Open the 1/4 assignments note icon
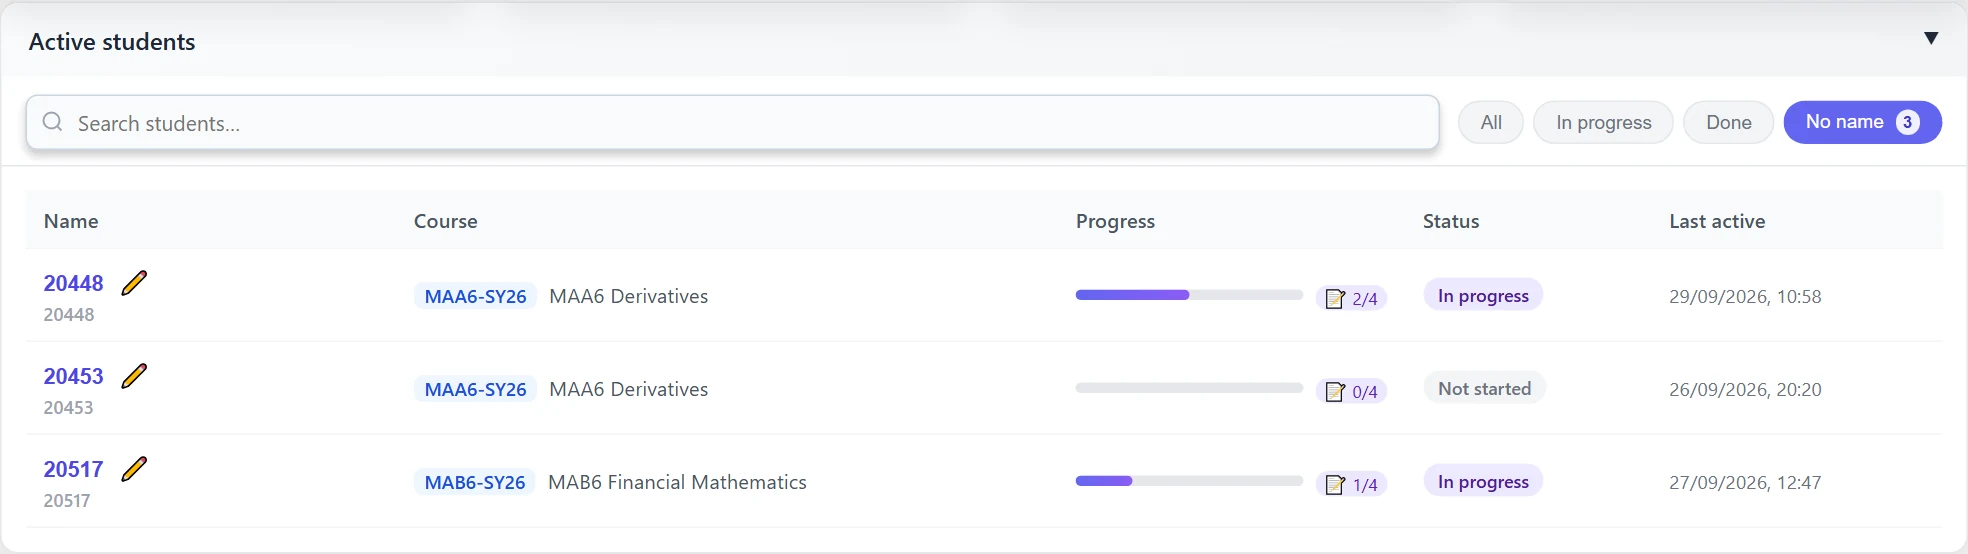This screenshot has width=1968, height=554. (x=1335, y=485)
